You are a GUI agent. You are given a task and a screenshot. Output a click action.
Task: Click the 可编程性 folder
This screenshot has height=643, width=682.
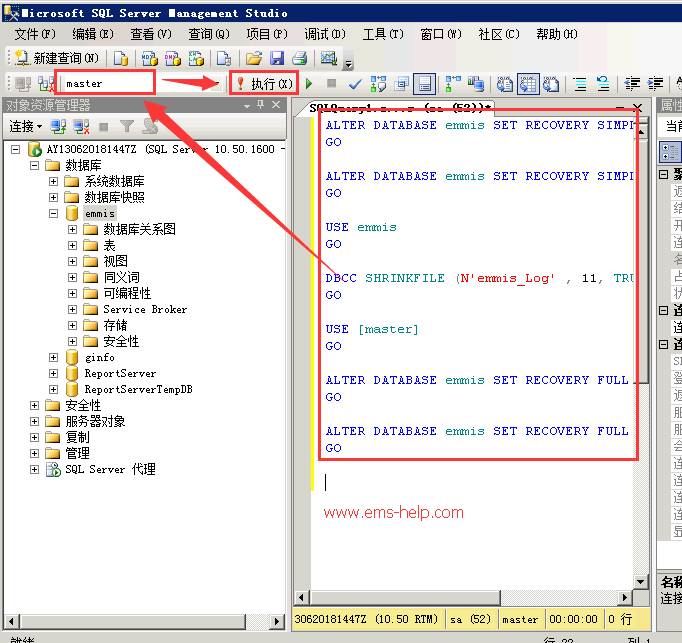click(127, 293)
